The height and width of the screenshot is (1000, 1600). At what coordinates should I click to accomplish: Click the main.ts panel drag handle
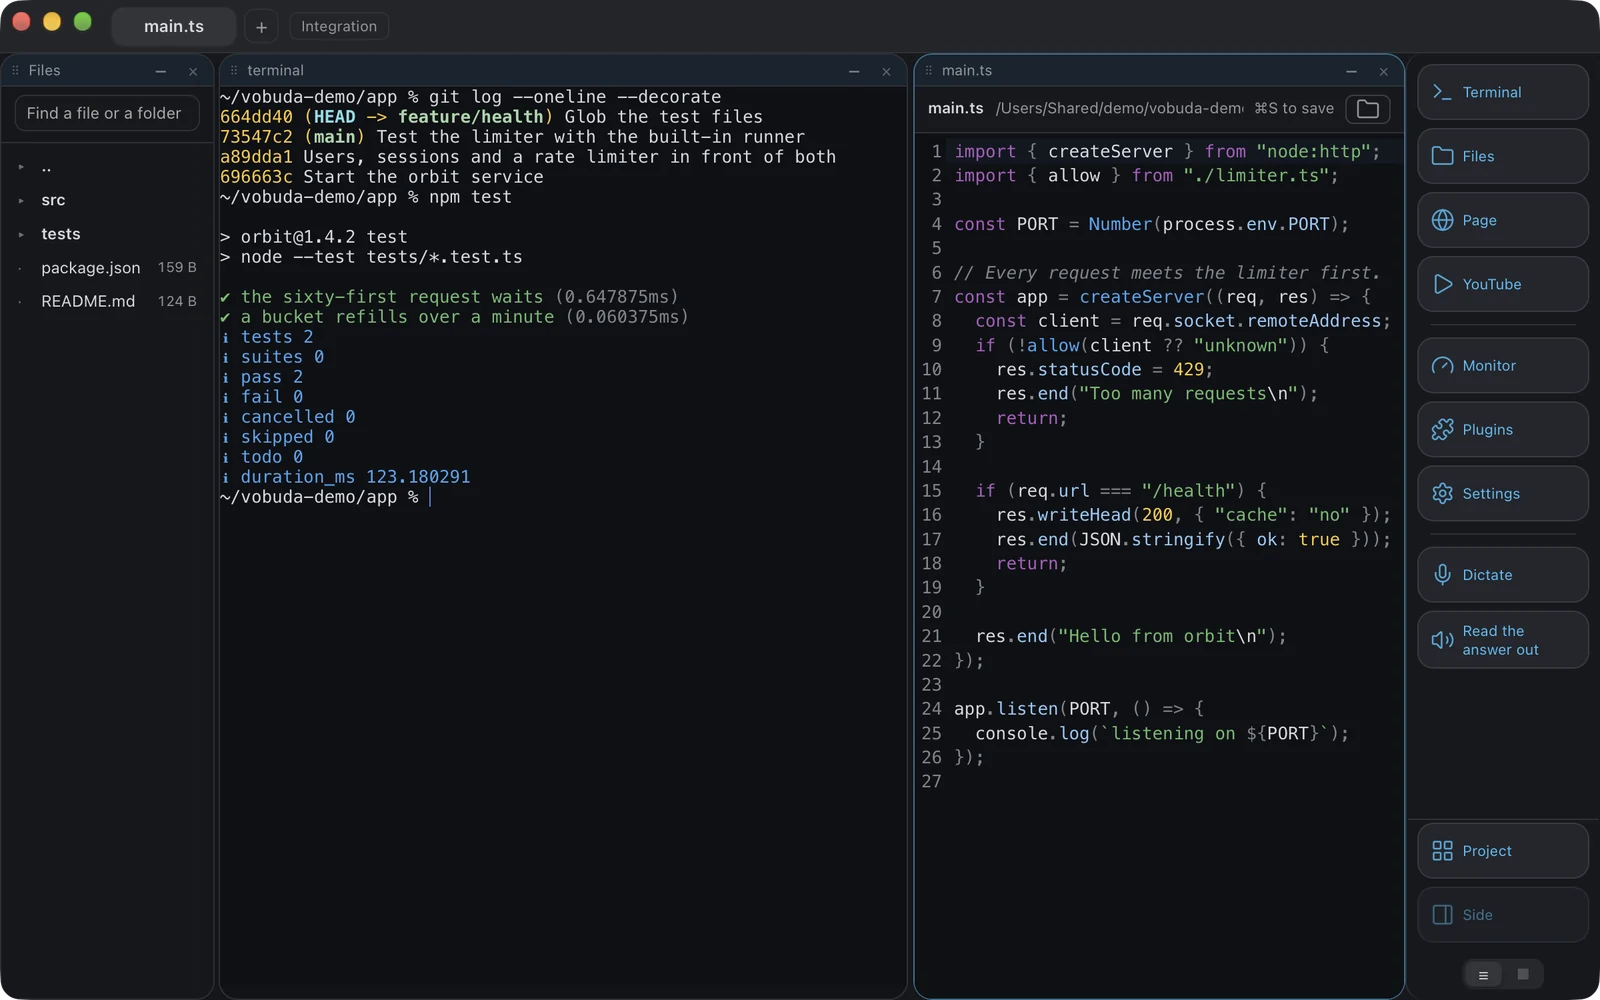(x=928, y=71)
